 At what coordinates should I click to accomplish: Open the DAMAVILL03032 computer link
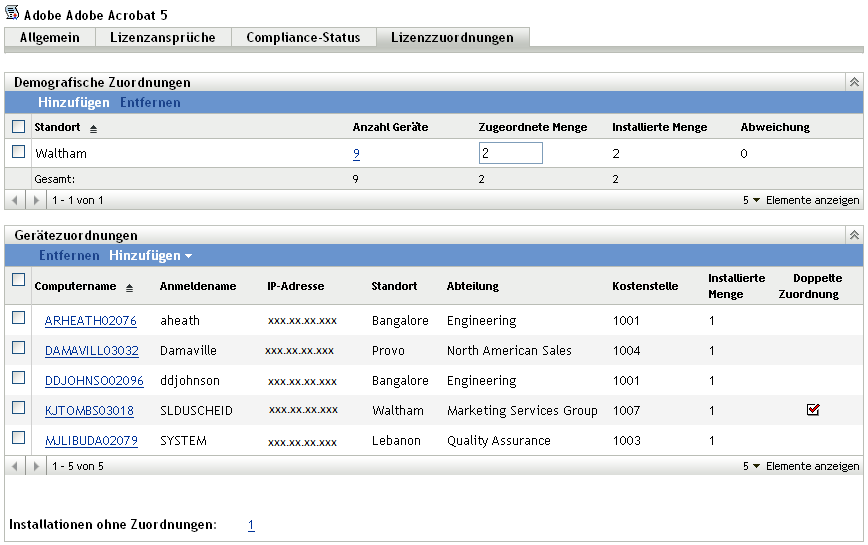click(91, 351)
